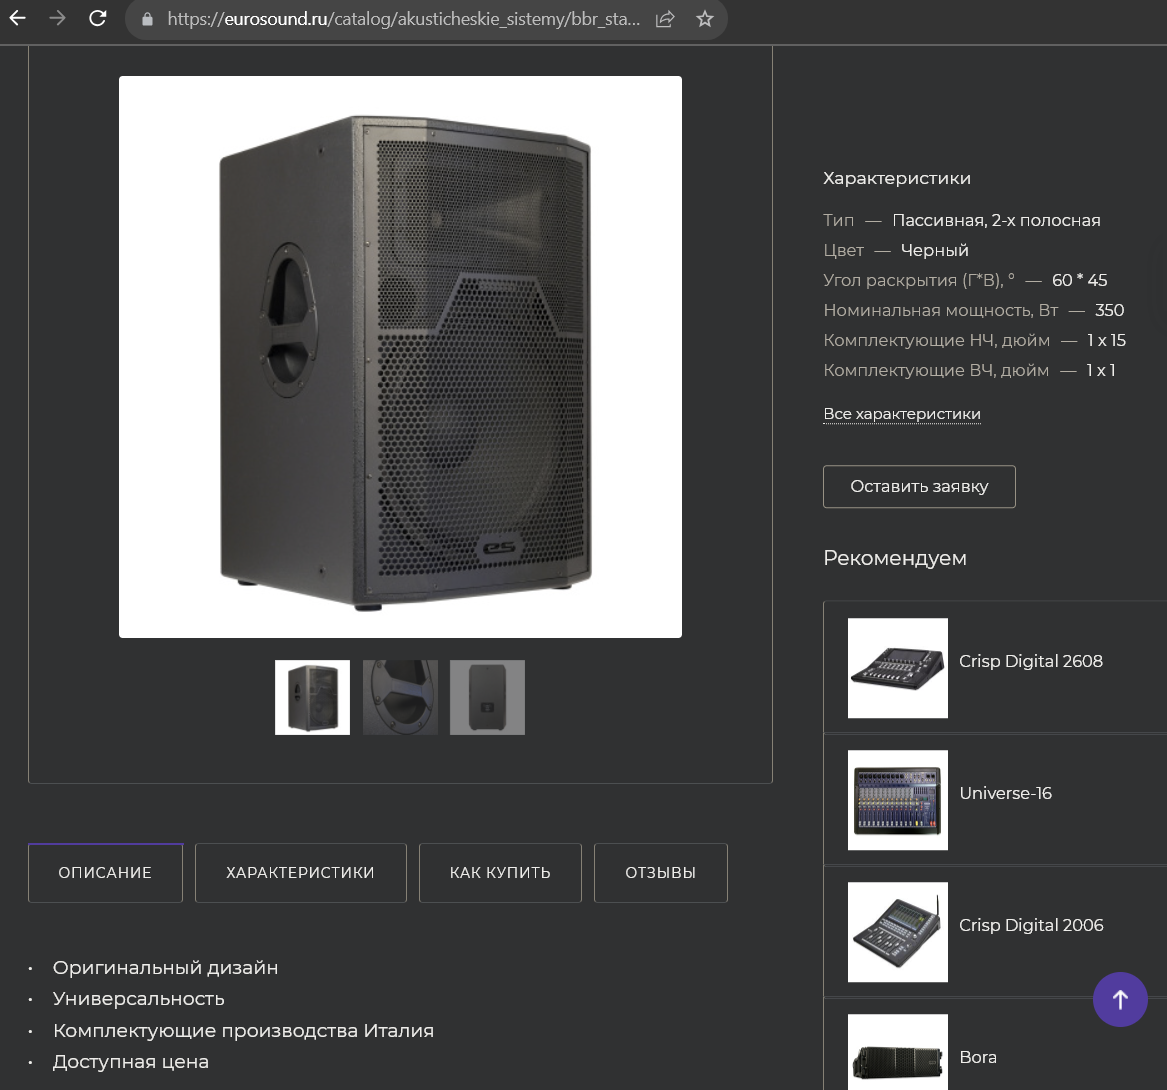The width and height of the screenshot is (1167, 1090).
Task: Open the Crisp Digital 2608 product image
Action: pyautogui.click(x=898, y=668)
